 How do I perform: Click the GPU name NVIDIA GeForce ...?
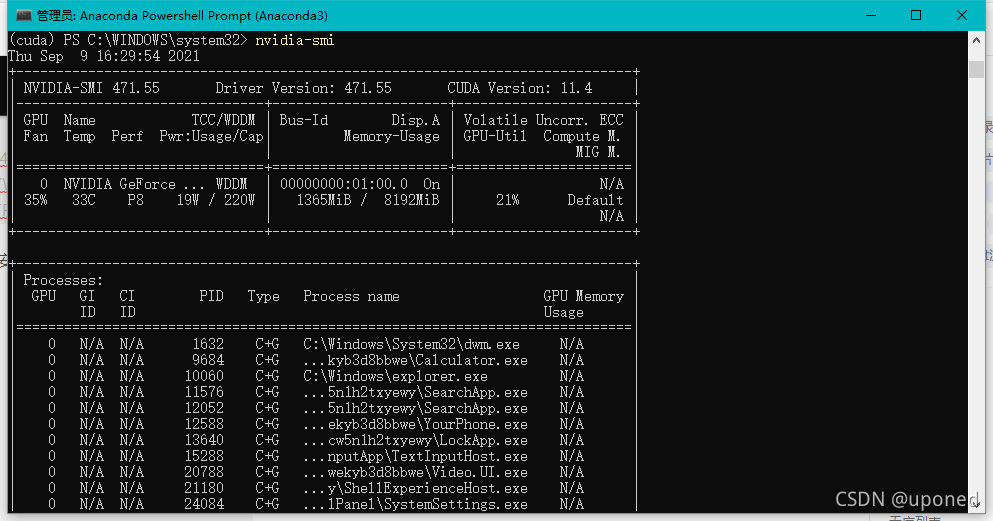click(119, 184)
